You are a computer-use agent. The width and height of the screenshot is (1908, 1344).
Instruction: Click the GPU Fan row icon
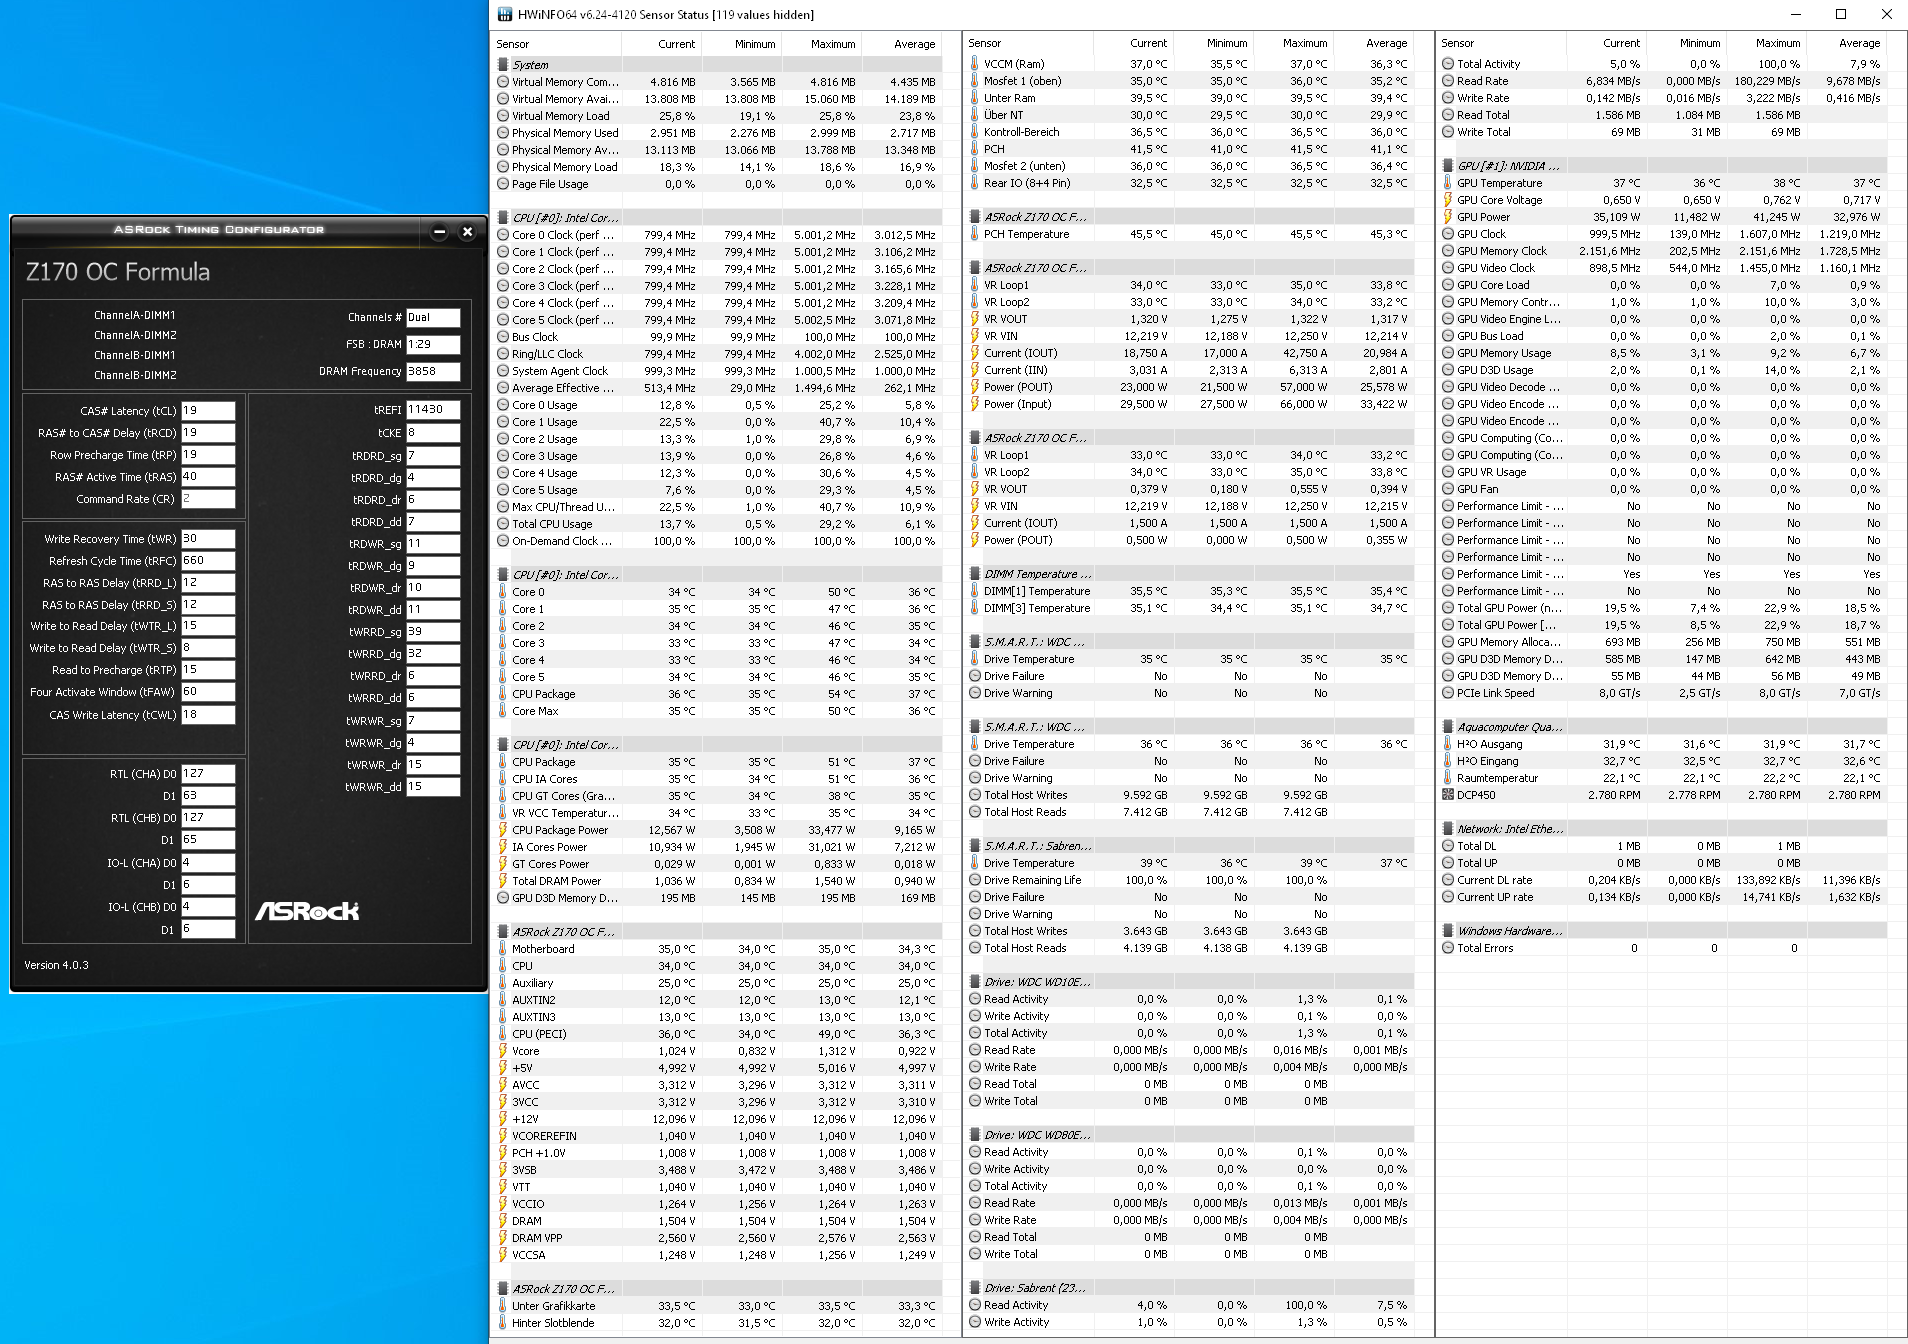[1448, 489]
